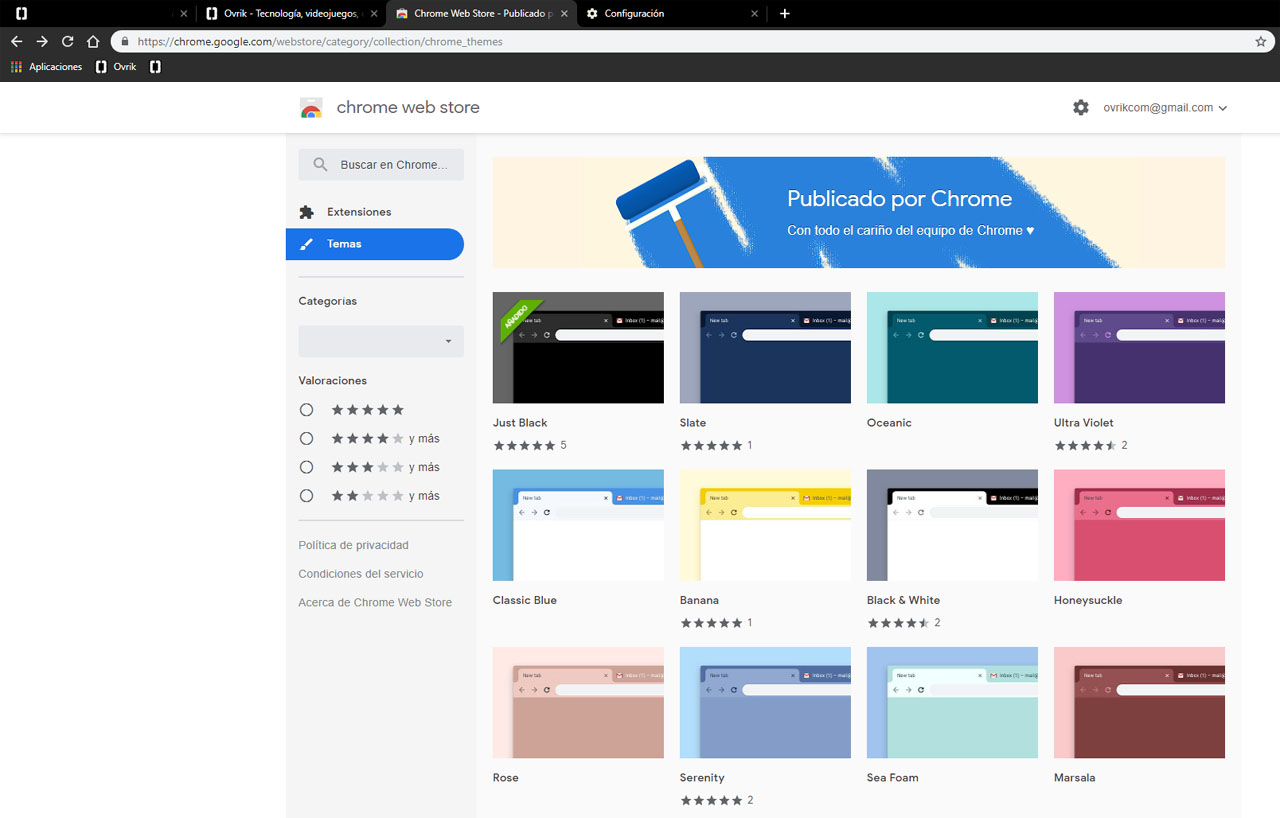1280x818 pixels.
Task: Click the Banana theme name text
Action: pos(699,600)
